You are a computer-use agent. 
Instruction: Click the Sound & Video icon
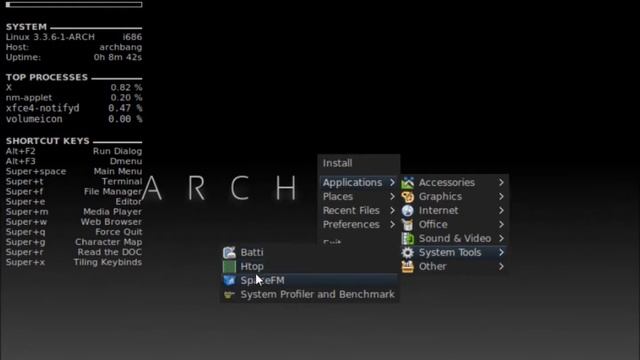click(407, 238)
